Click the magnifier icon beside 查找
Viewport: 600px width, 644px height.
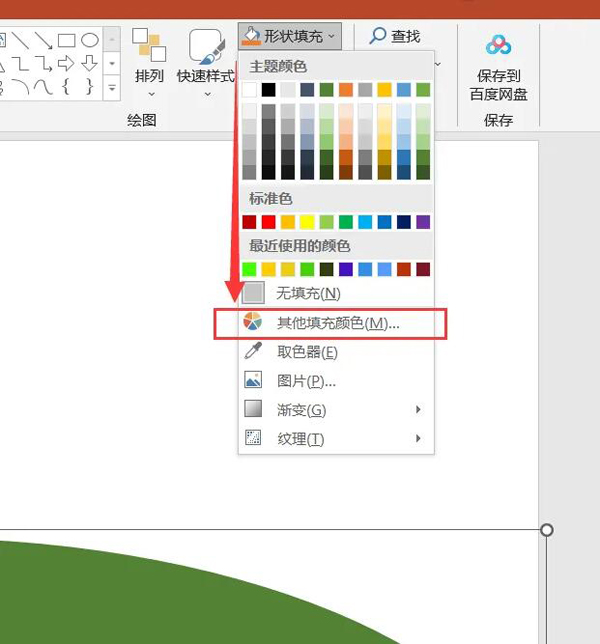point(377,36)
